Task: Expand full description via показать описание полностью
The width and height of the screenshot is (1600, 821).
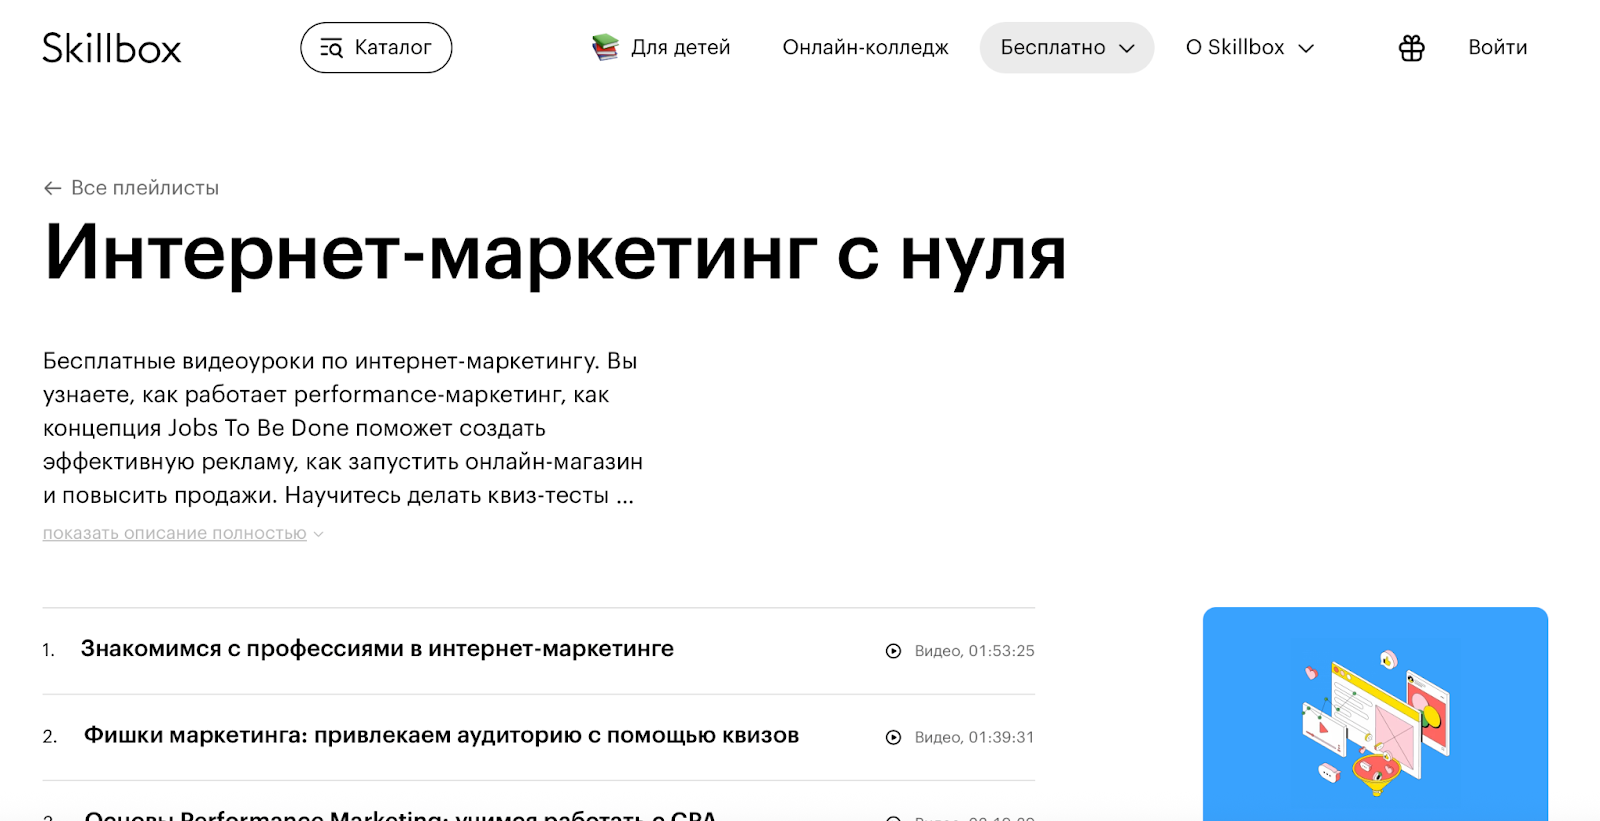Action: coord(175,533)
